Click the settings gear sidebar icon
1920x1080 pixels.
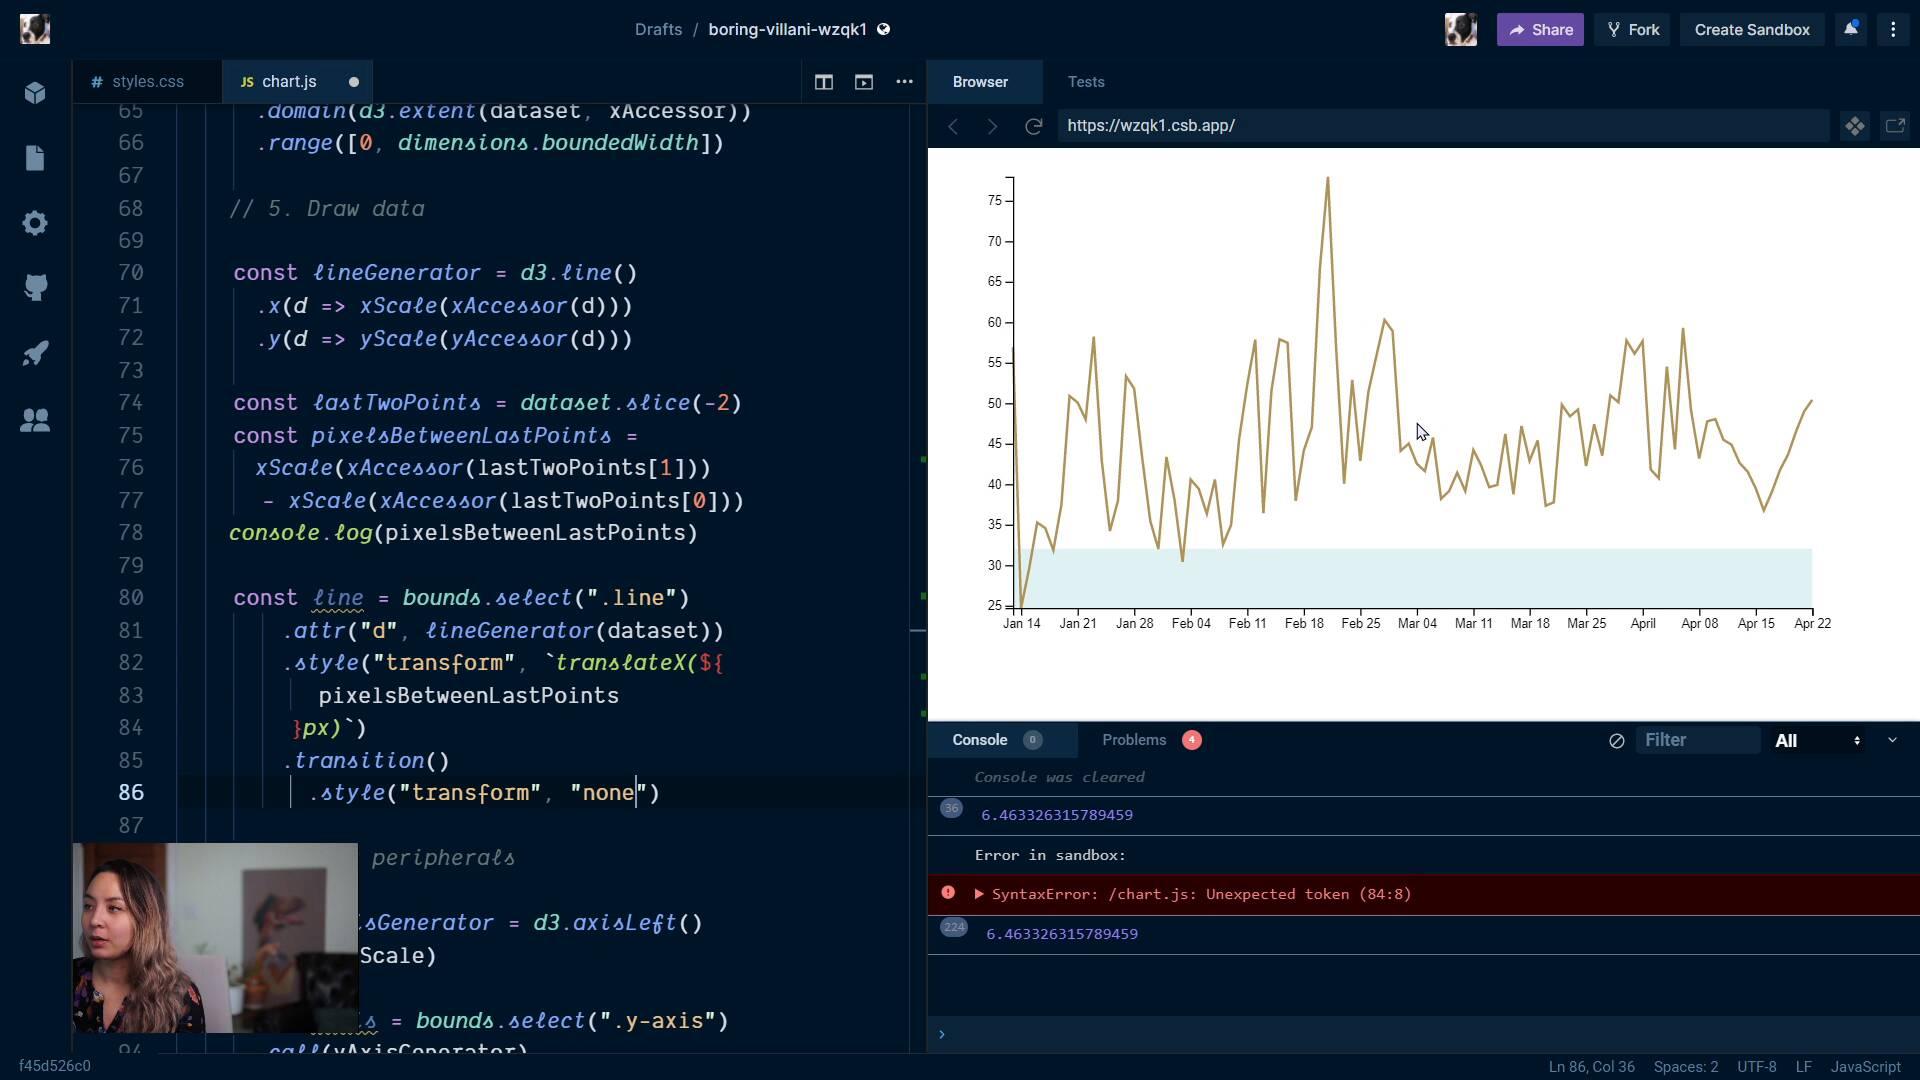tap(36, 224)
